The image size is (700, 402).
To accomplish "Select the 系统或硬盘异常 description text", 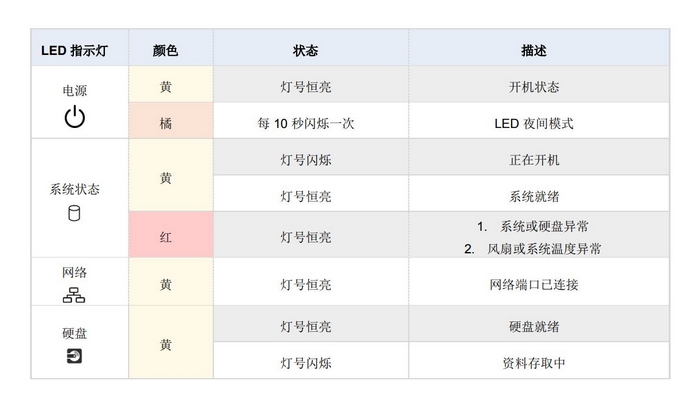I will coord(544,226).
